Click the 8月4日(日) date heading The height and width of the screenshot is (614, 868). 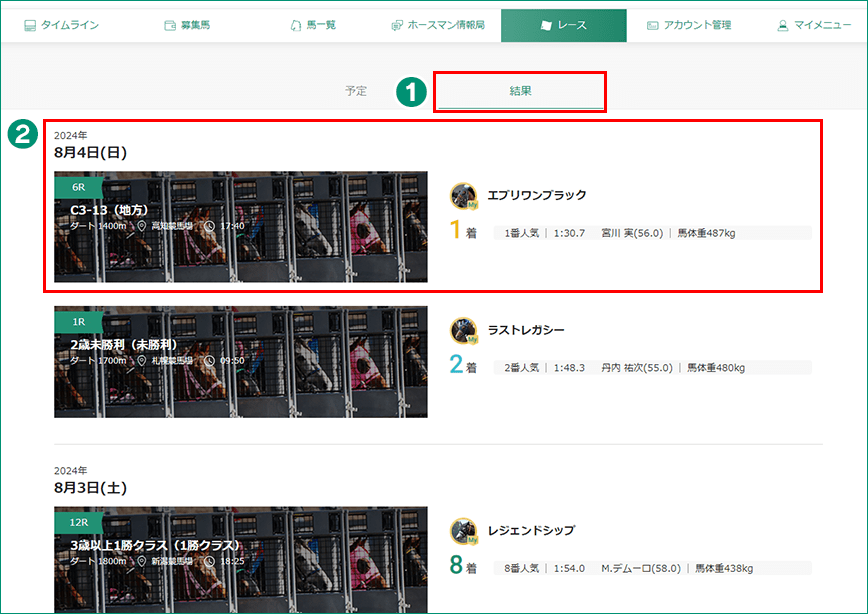(x=90, y=152)
